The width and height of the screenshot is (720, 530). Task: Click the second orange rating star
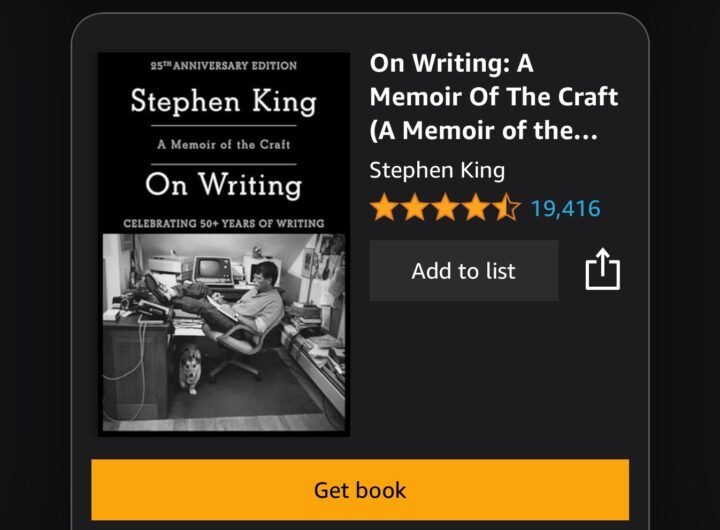415,208
